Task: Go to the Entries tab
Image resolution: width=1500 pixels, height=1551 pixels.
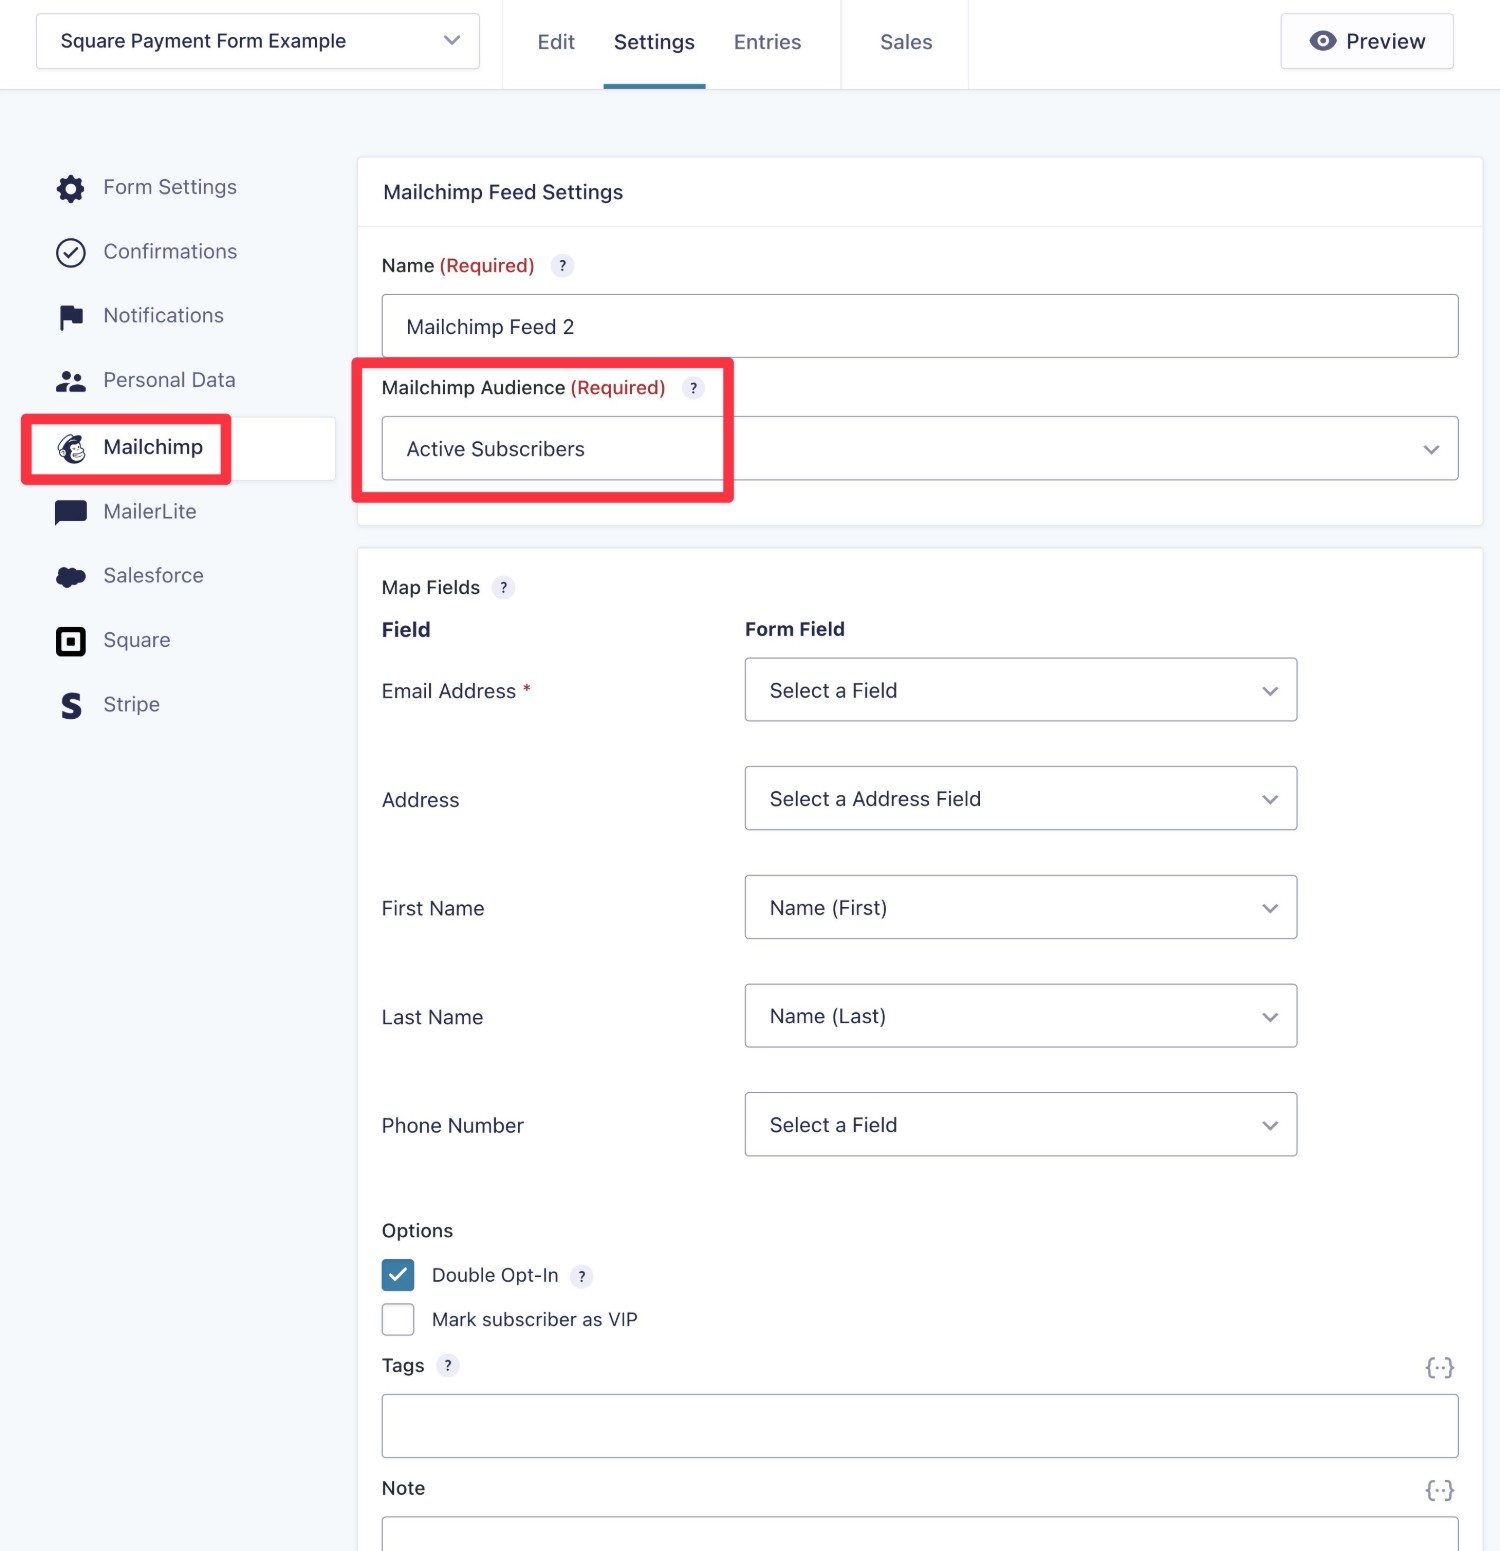Action: coord(767,42)
